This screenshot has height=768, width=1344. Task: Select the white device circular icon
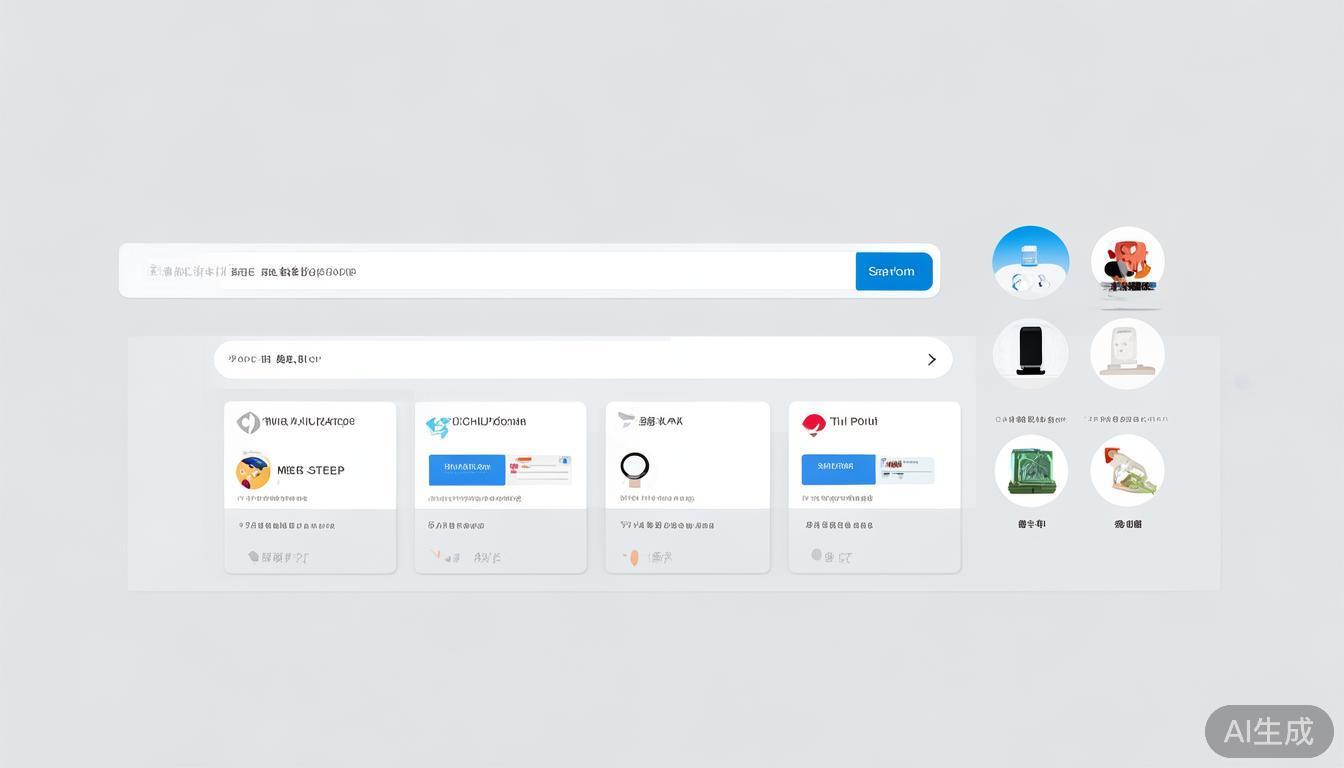point(1127,353)
